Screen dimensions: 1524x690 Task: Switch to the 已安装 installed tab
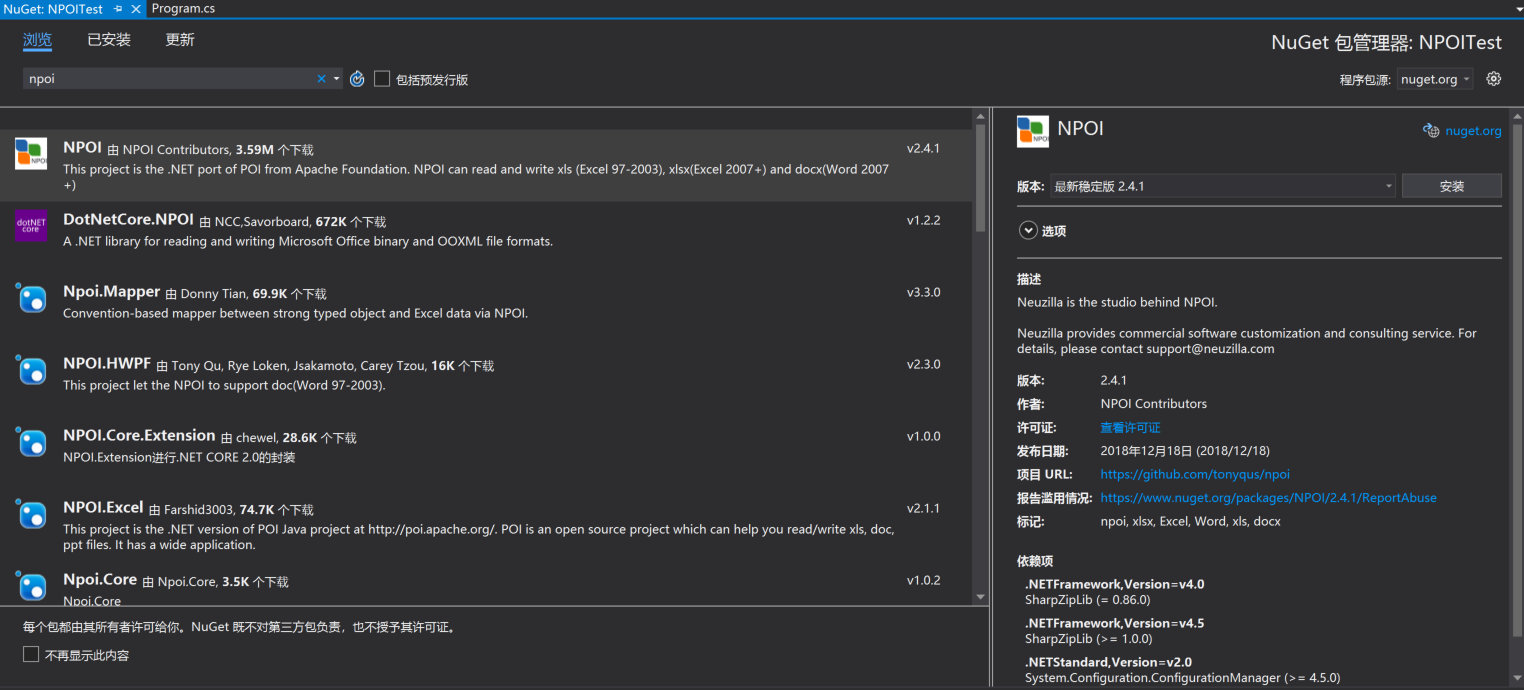click(x=109, y=40)
